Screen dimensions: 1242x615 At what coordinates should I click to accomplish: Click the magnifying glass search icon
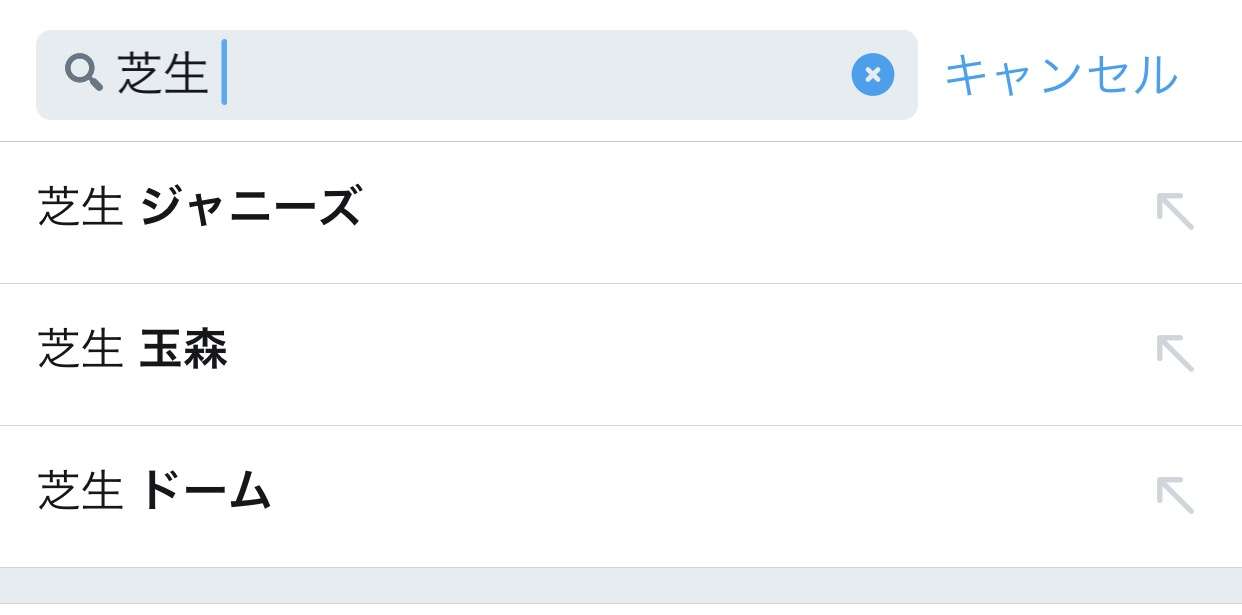coord(84,73)
